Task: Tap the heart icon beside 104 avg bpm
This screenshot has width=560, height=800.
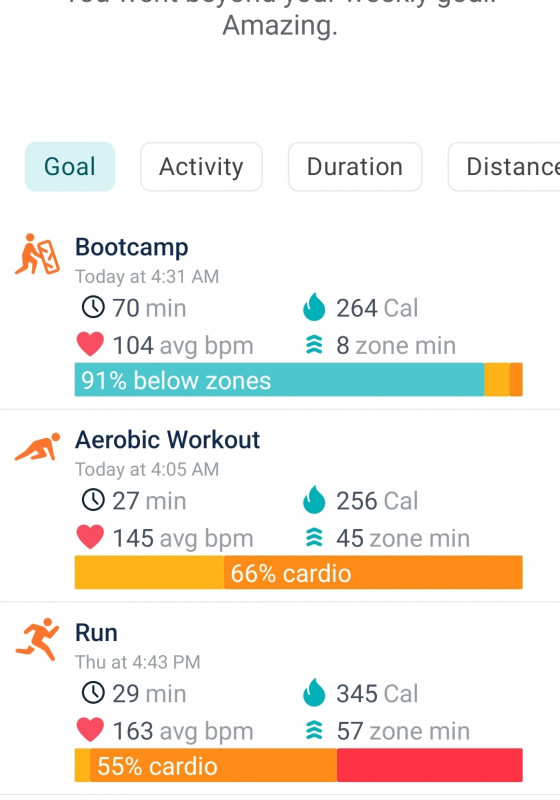Action: click(90, 344)
